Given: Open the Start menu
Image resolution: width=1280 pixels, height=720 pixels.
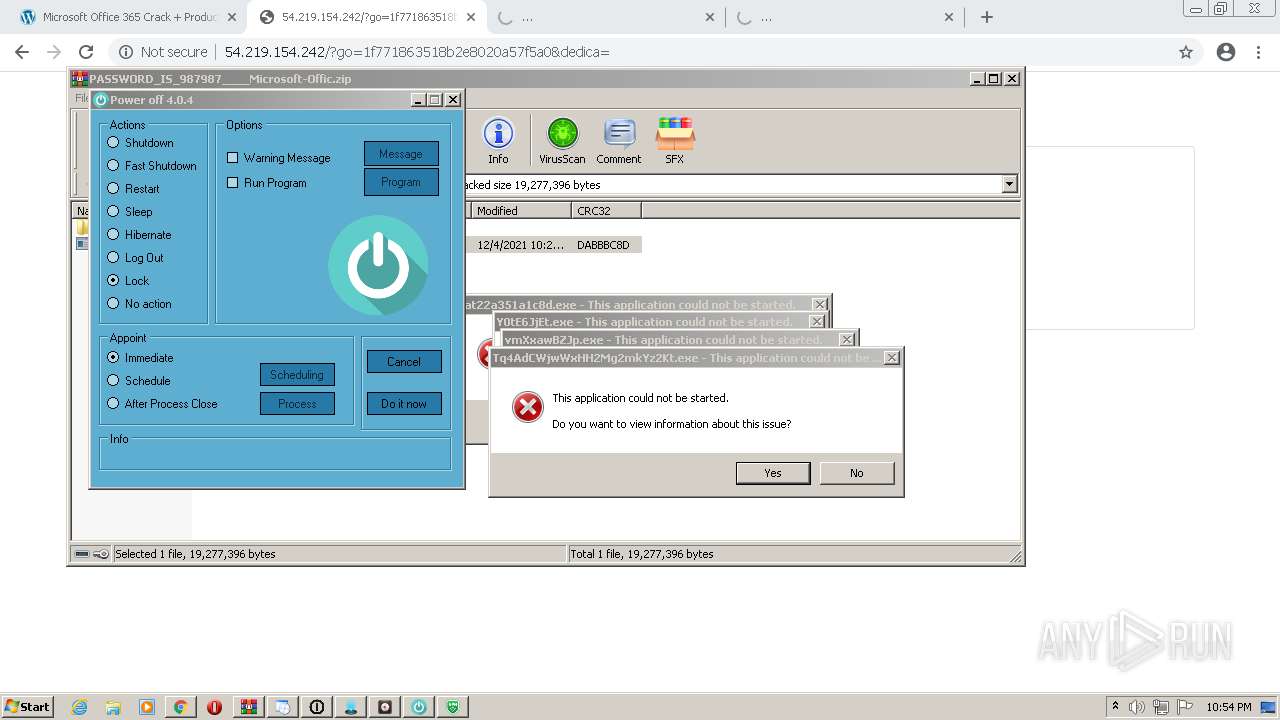Looking at the screenshot, I should click(x=27, y=707).
